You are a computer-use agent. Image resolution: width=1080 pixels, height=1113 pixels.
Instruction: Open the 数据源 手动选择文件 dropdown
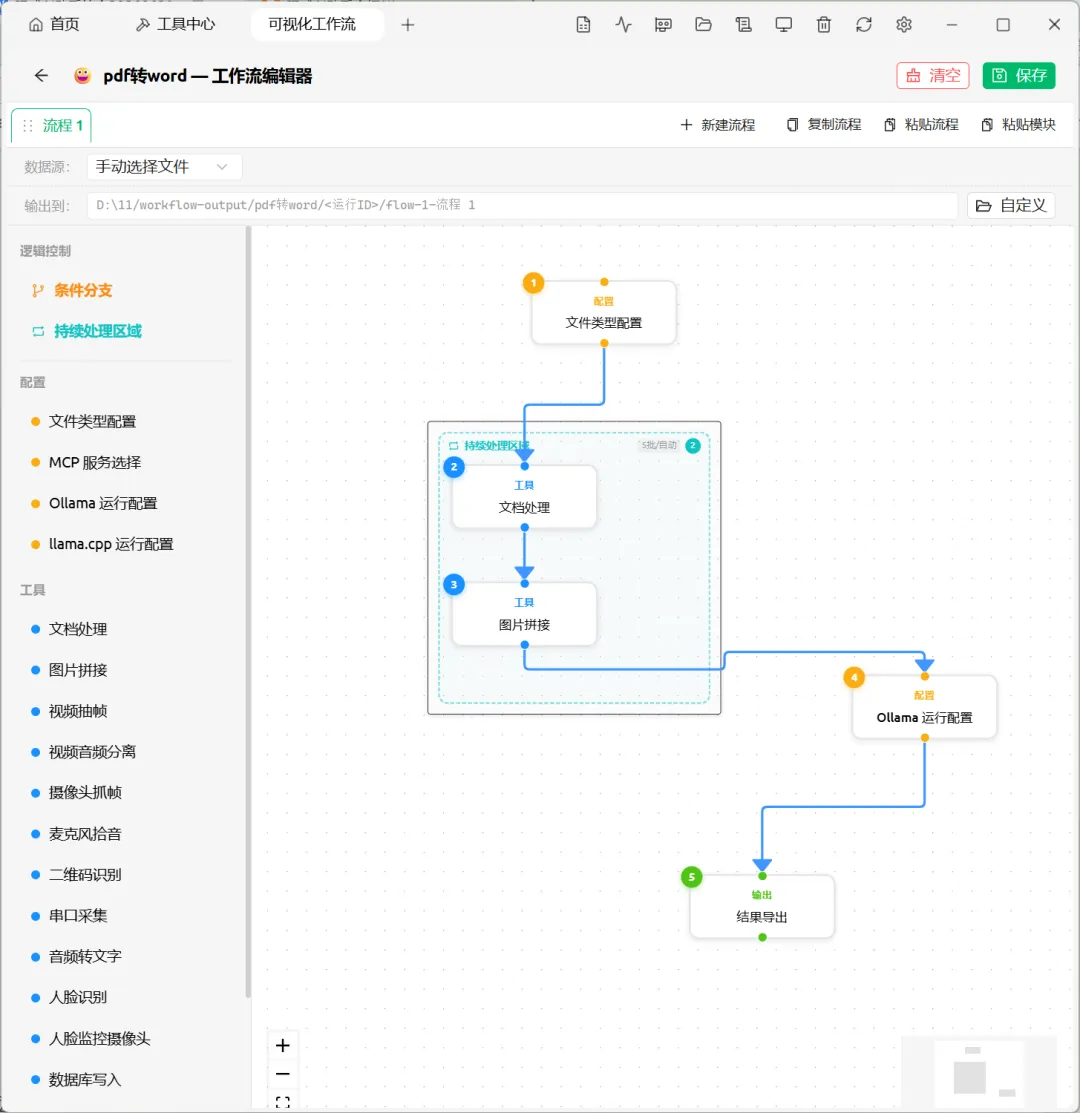(165, 167)
